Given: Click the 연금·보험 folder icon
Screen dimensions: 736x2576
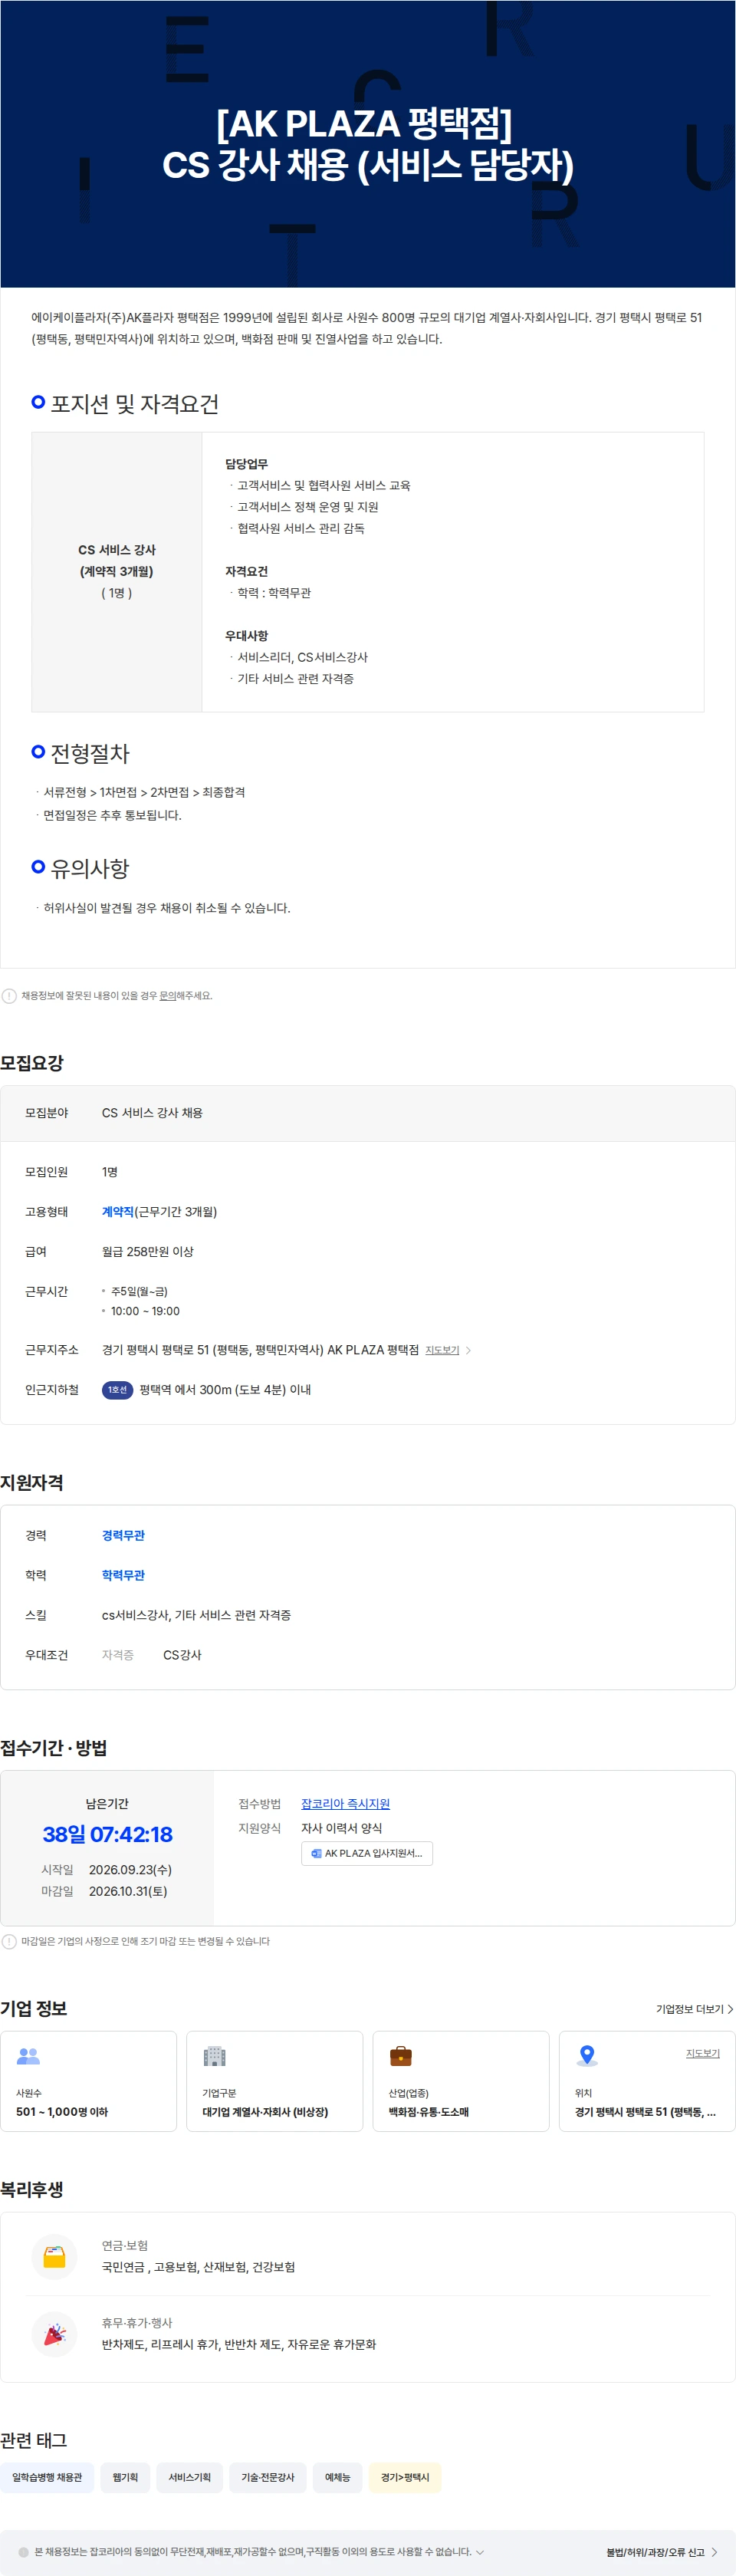Looking at the screenshot, I should click(x=55, y=2257).
